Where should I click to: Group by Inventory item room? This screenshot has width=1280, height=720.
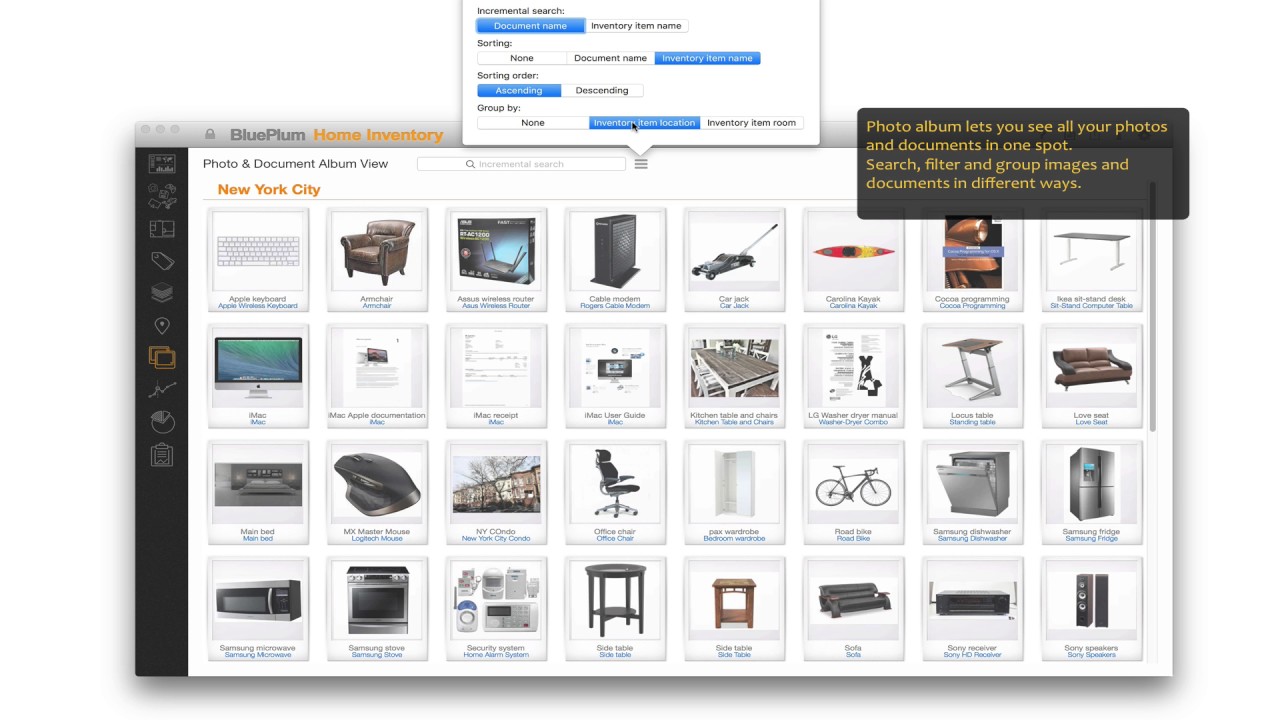(751, 123)
